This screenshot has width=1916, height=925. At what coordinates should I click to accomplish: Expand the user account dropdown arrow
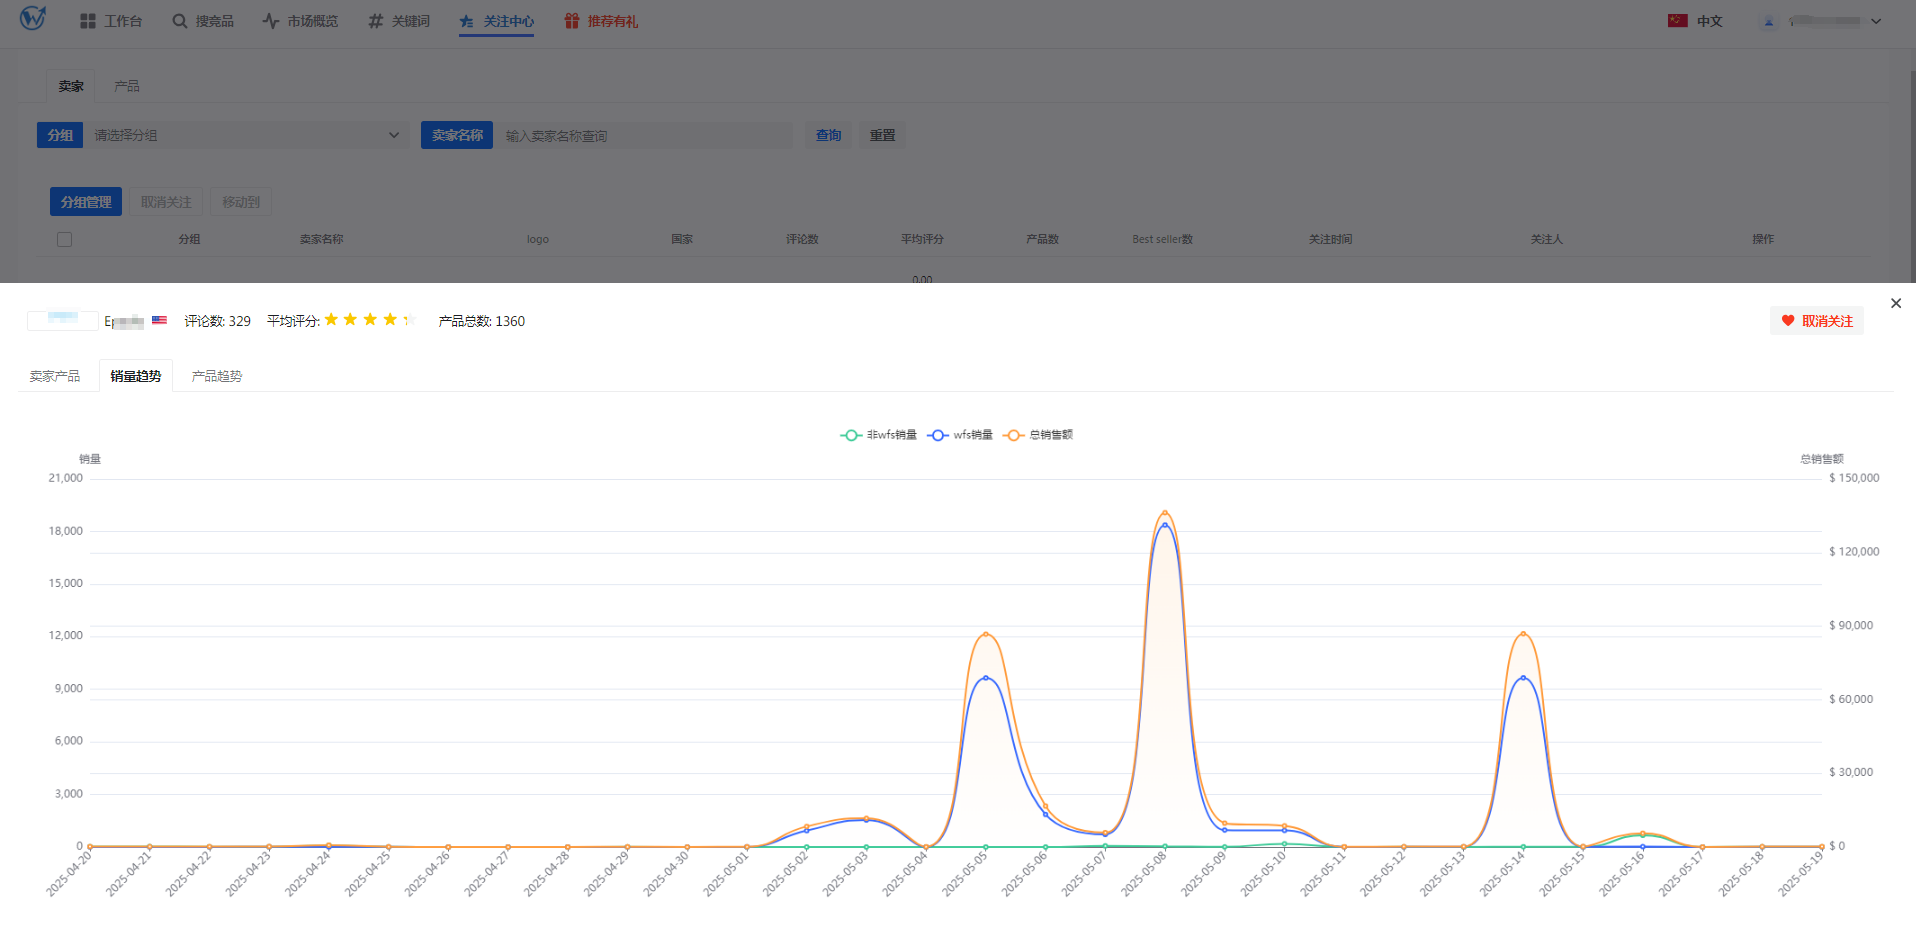pos(1876,21)
